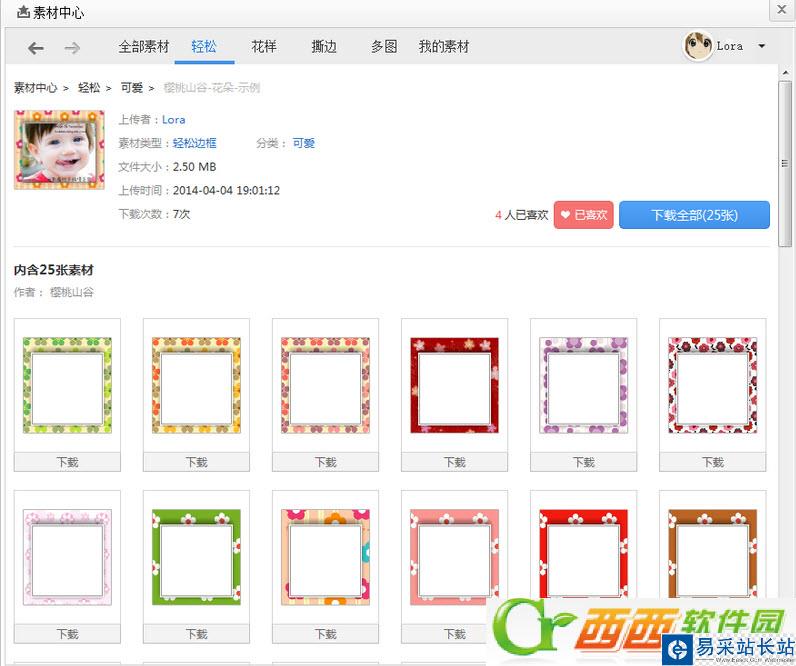Viewport: 796px width, 666px height.
Task: Open the 花样 tab
Action: coord(264,47)
